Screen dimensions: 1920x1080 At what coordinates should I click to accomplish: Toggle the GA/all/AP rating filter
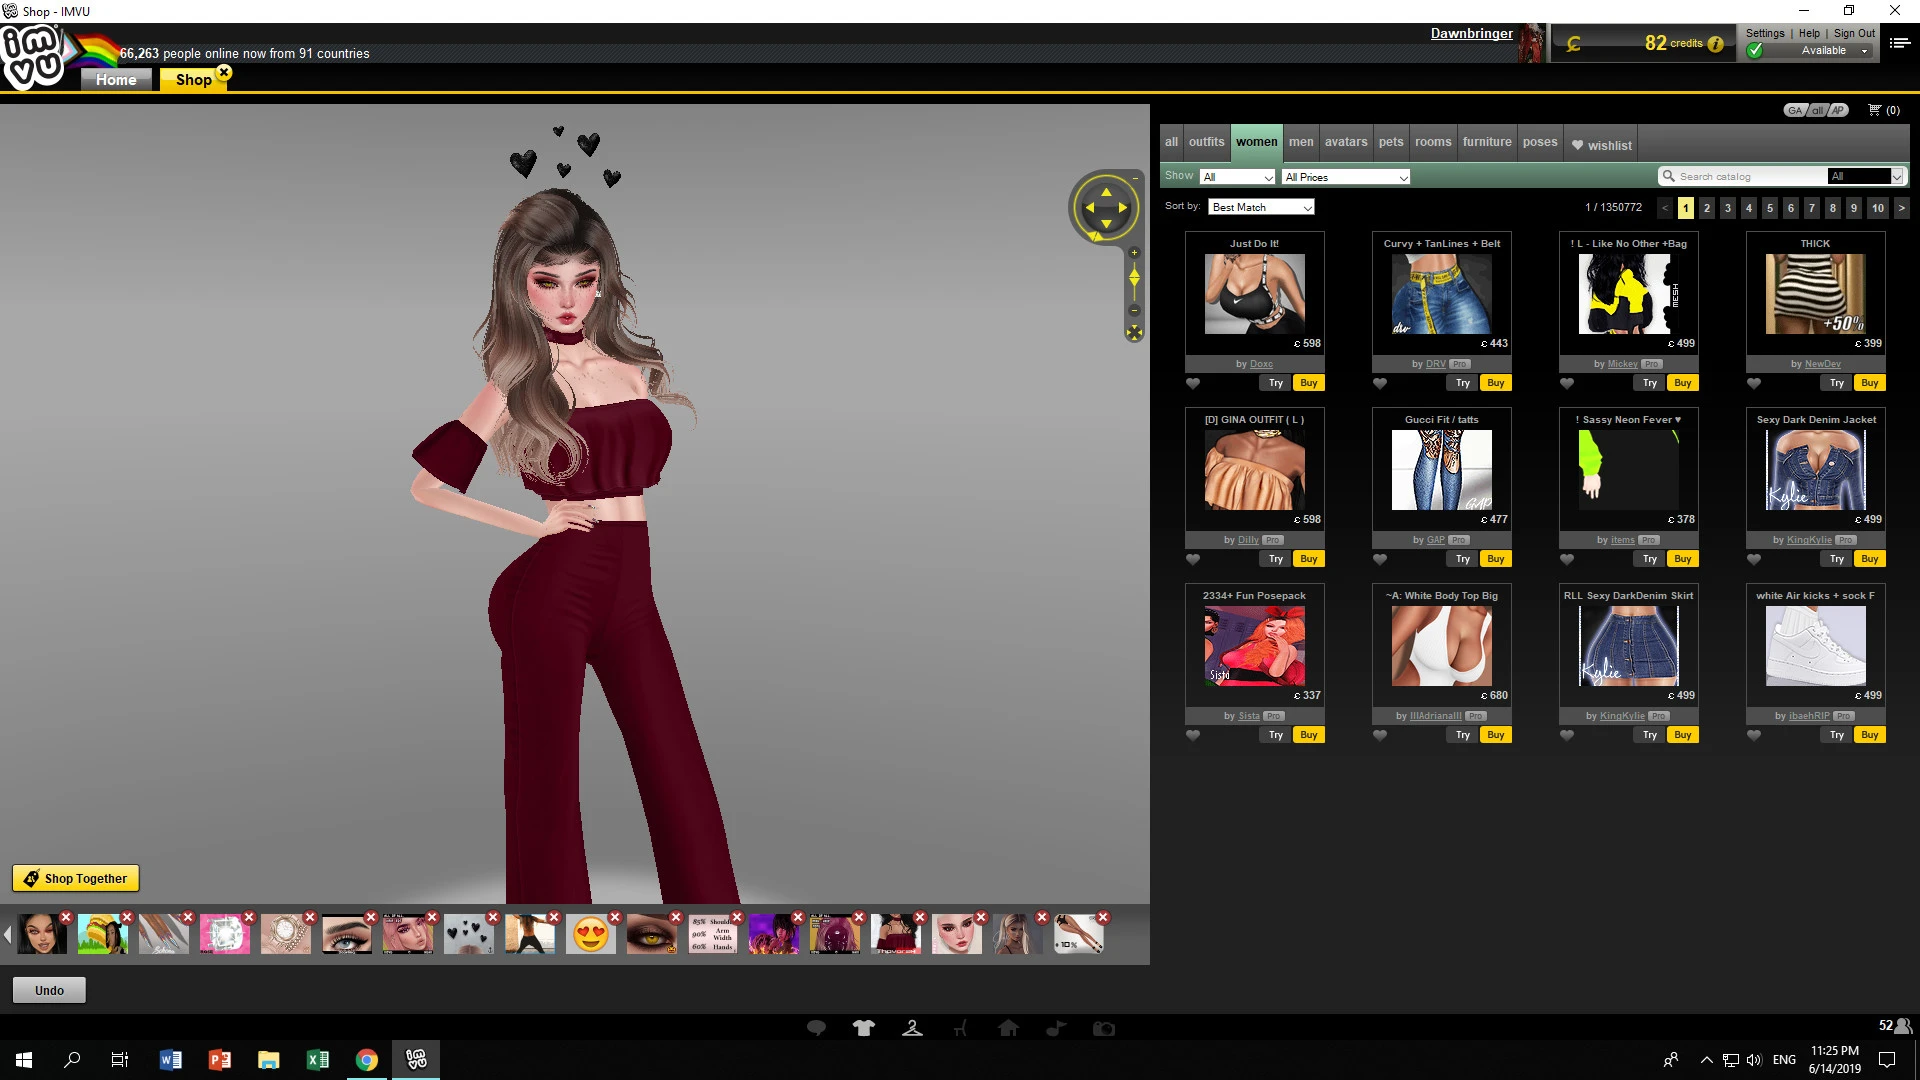click(1816, 110)
